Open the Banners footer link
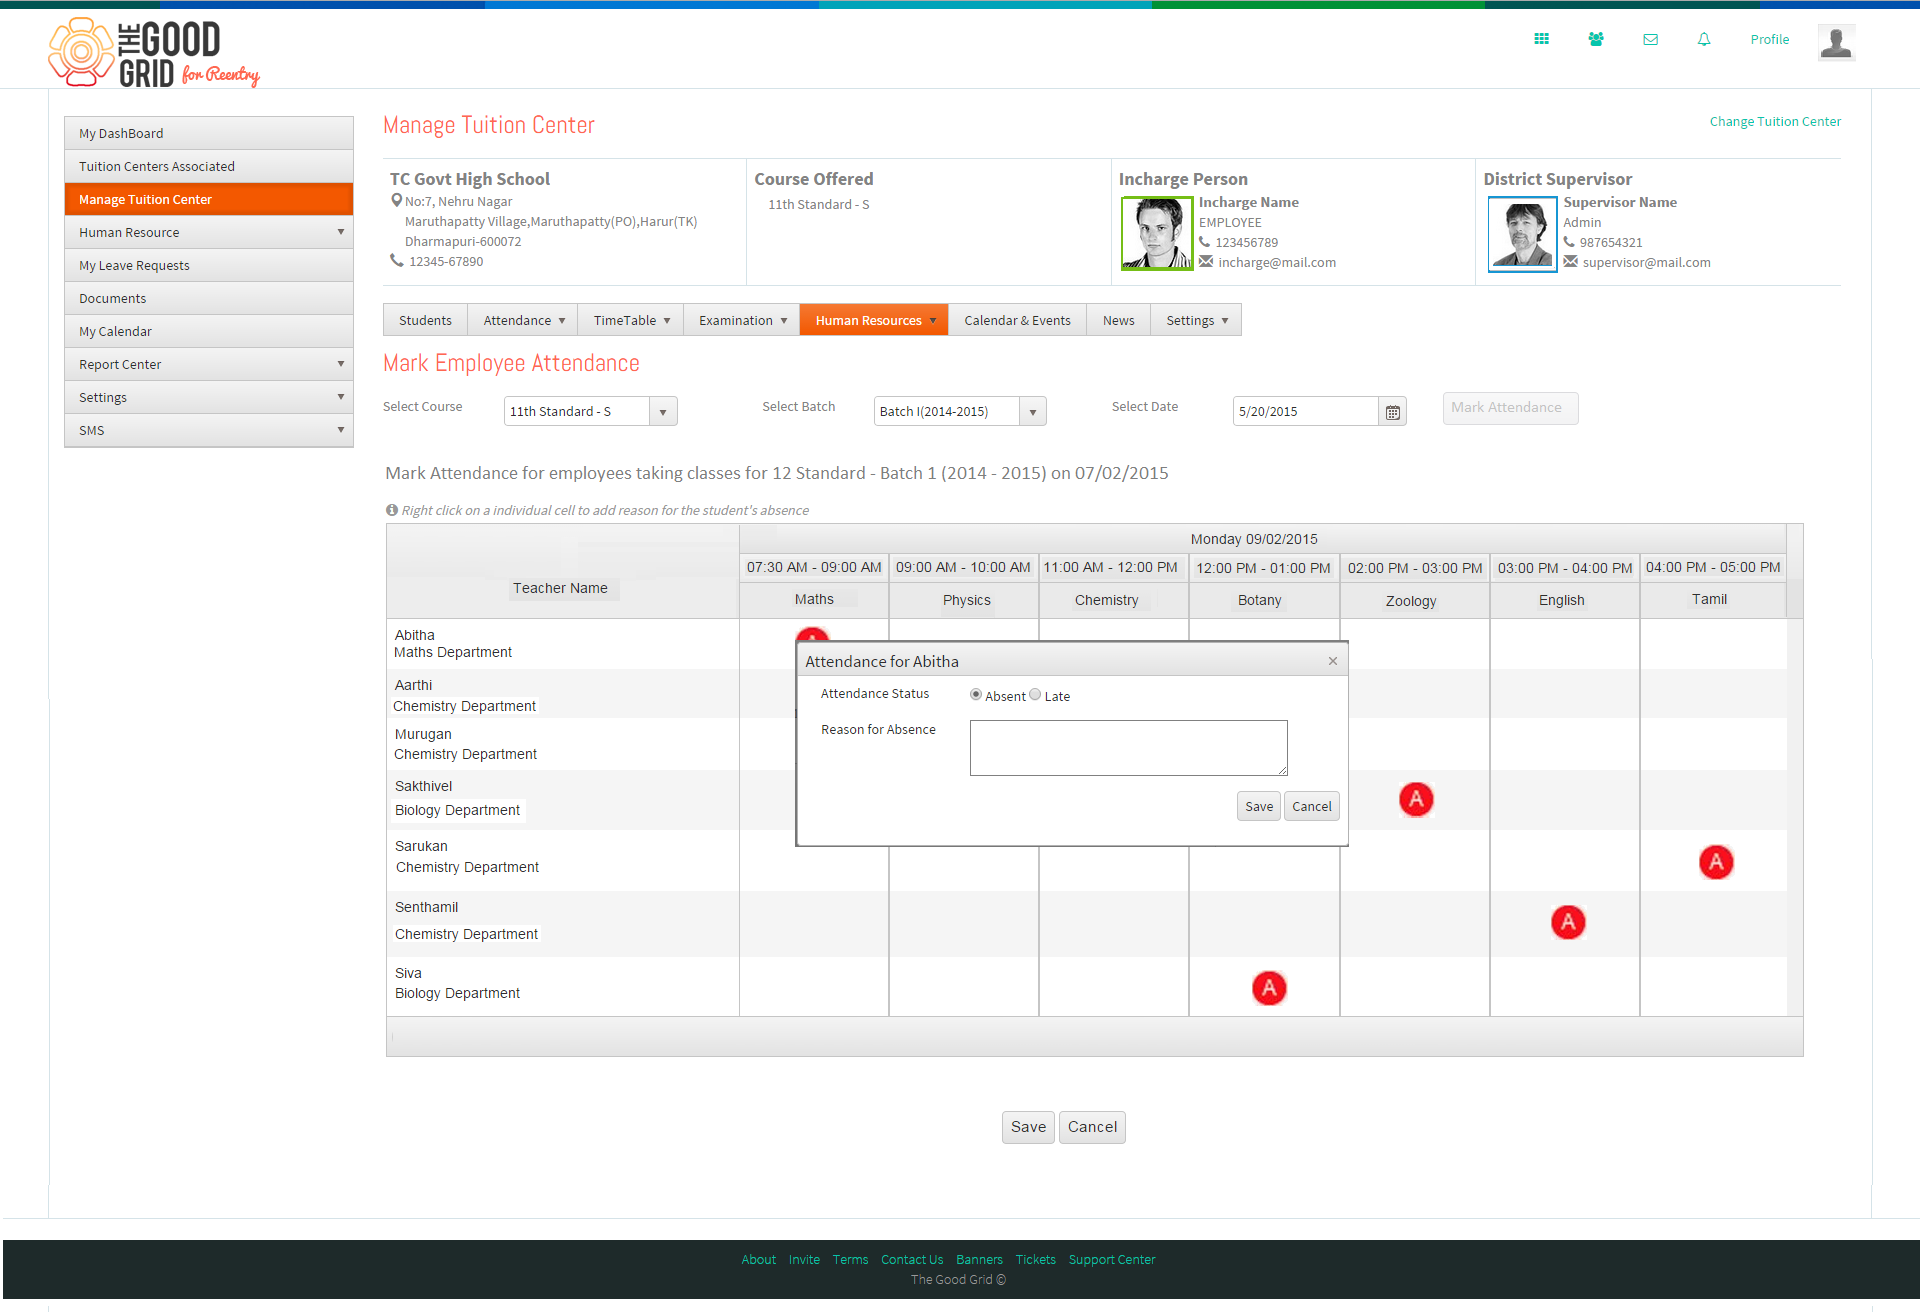 pos(979,1259)
